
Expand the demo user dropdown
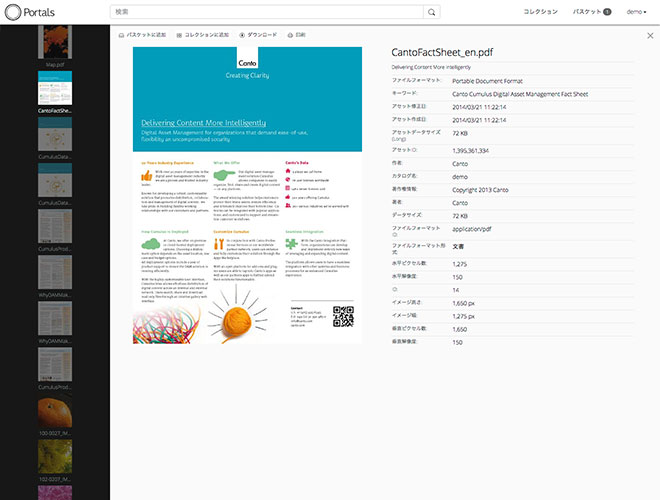click(636, 12)
